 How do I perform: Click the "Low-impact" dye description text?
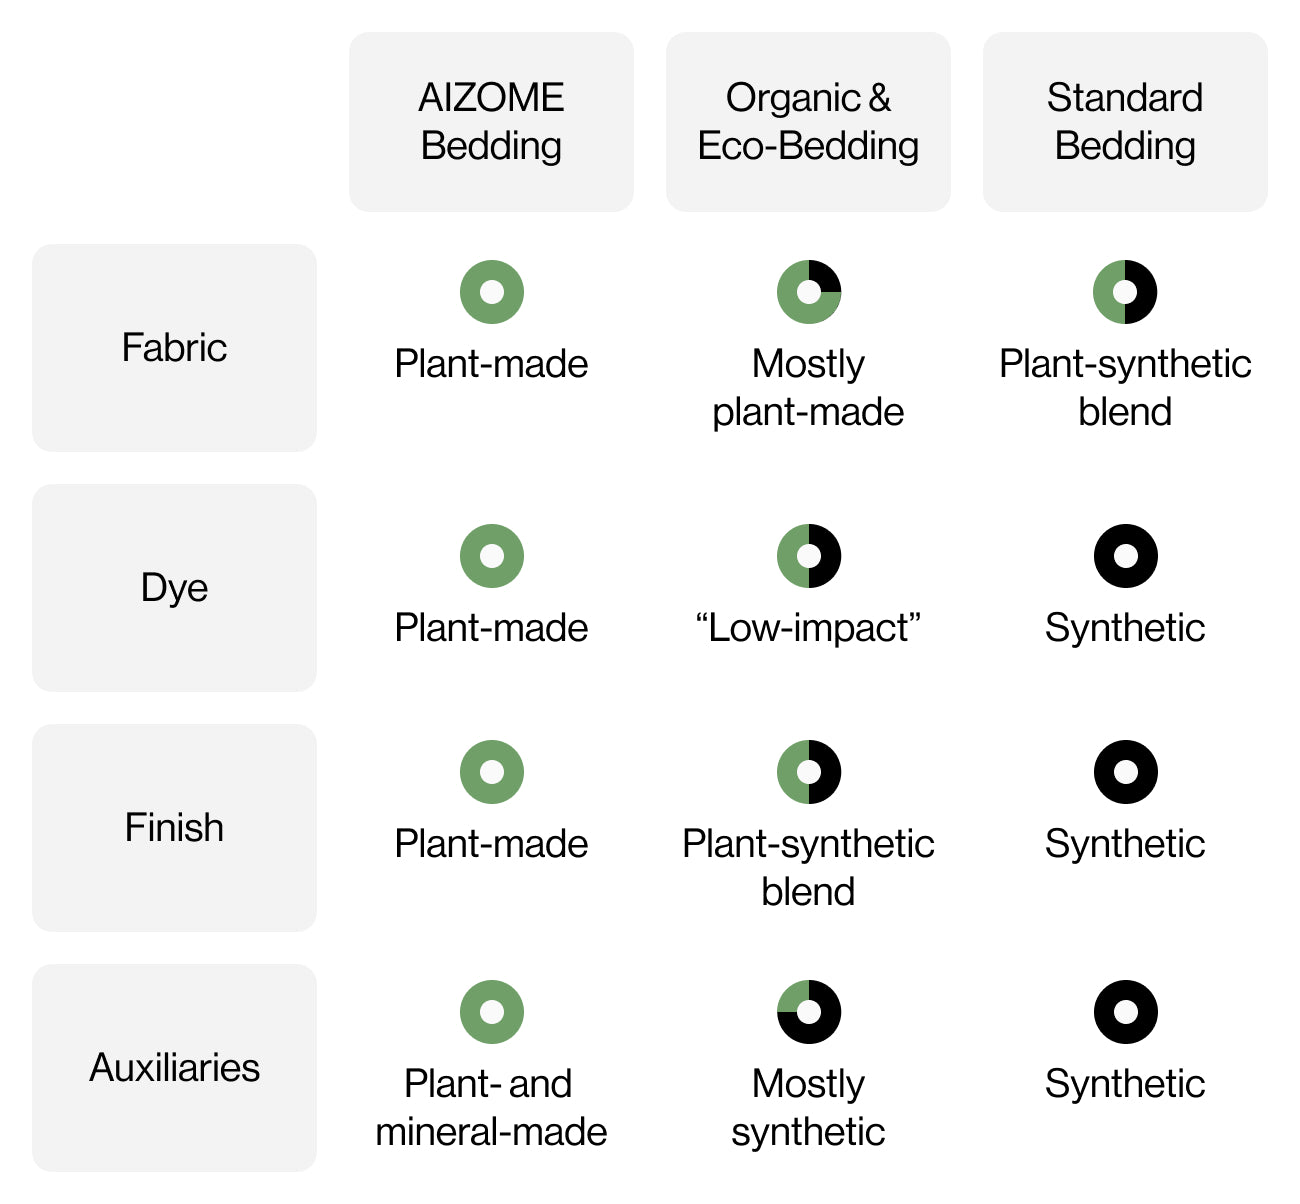808,628
